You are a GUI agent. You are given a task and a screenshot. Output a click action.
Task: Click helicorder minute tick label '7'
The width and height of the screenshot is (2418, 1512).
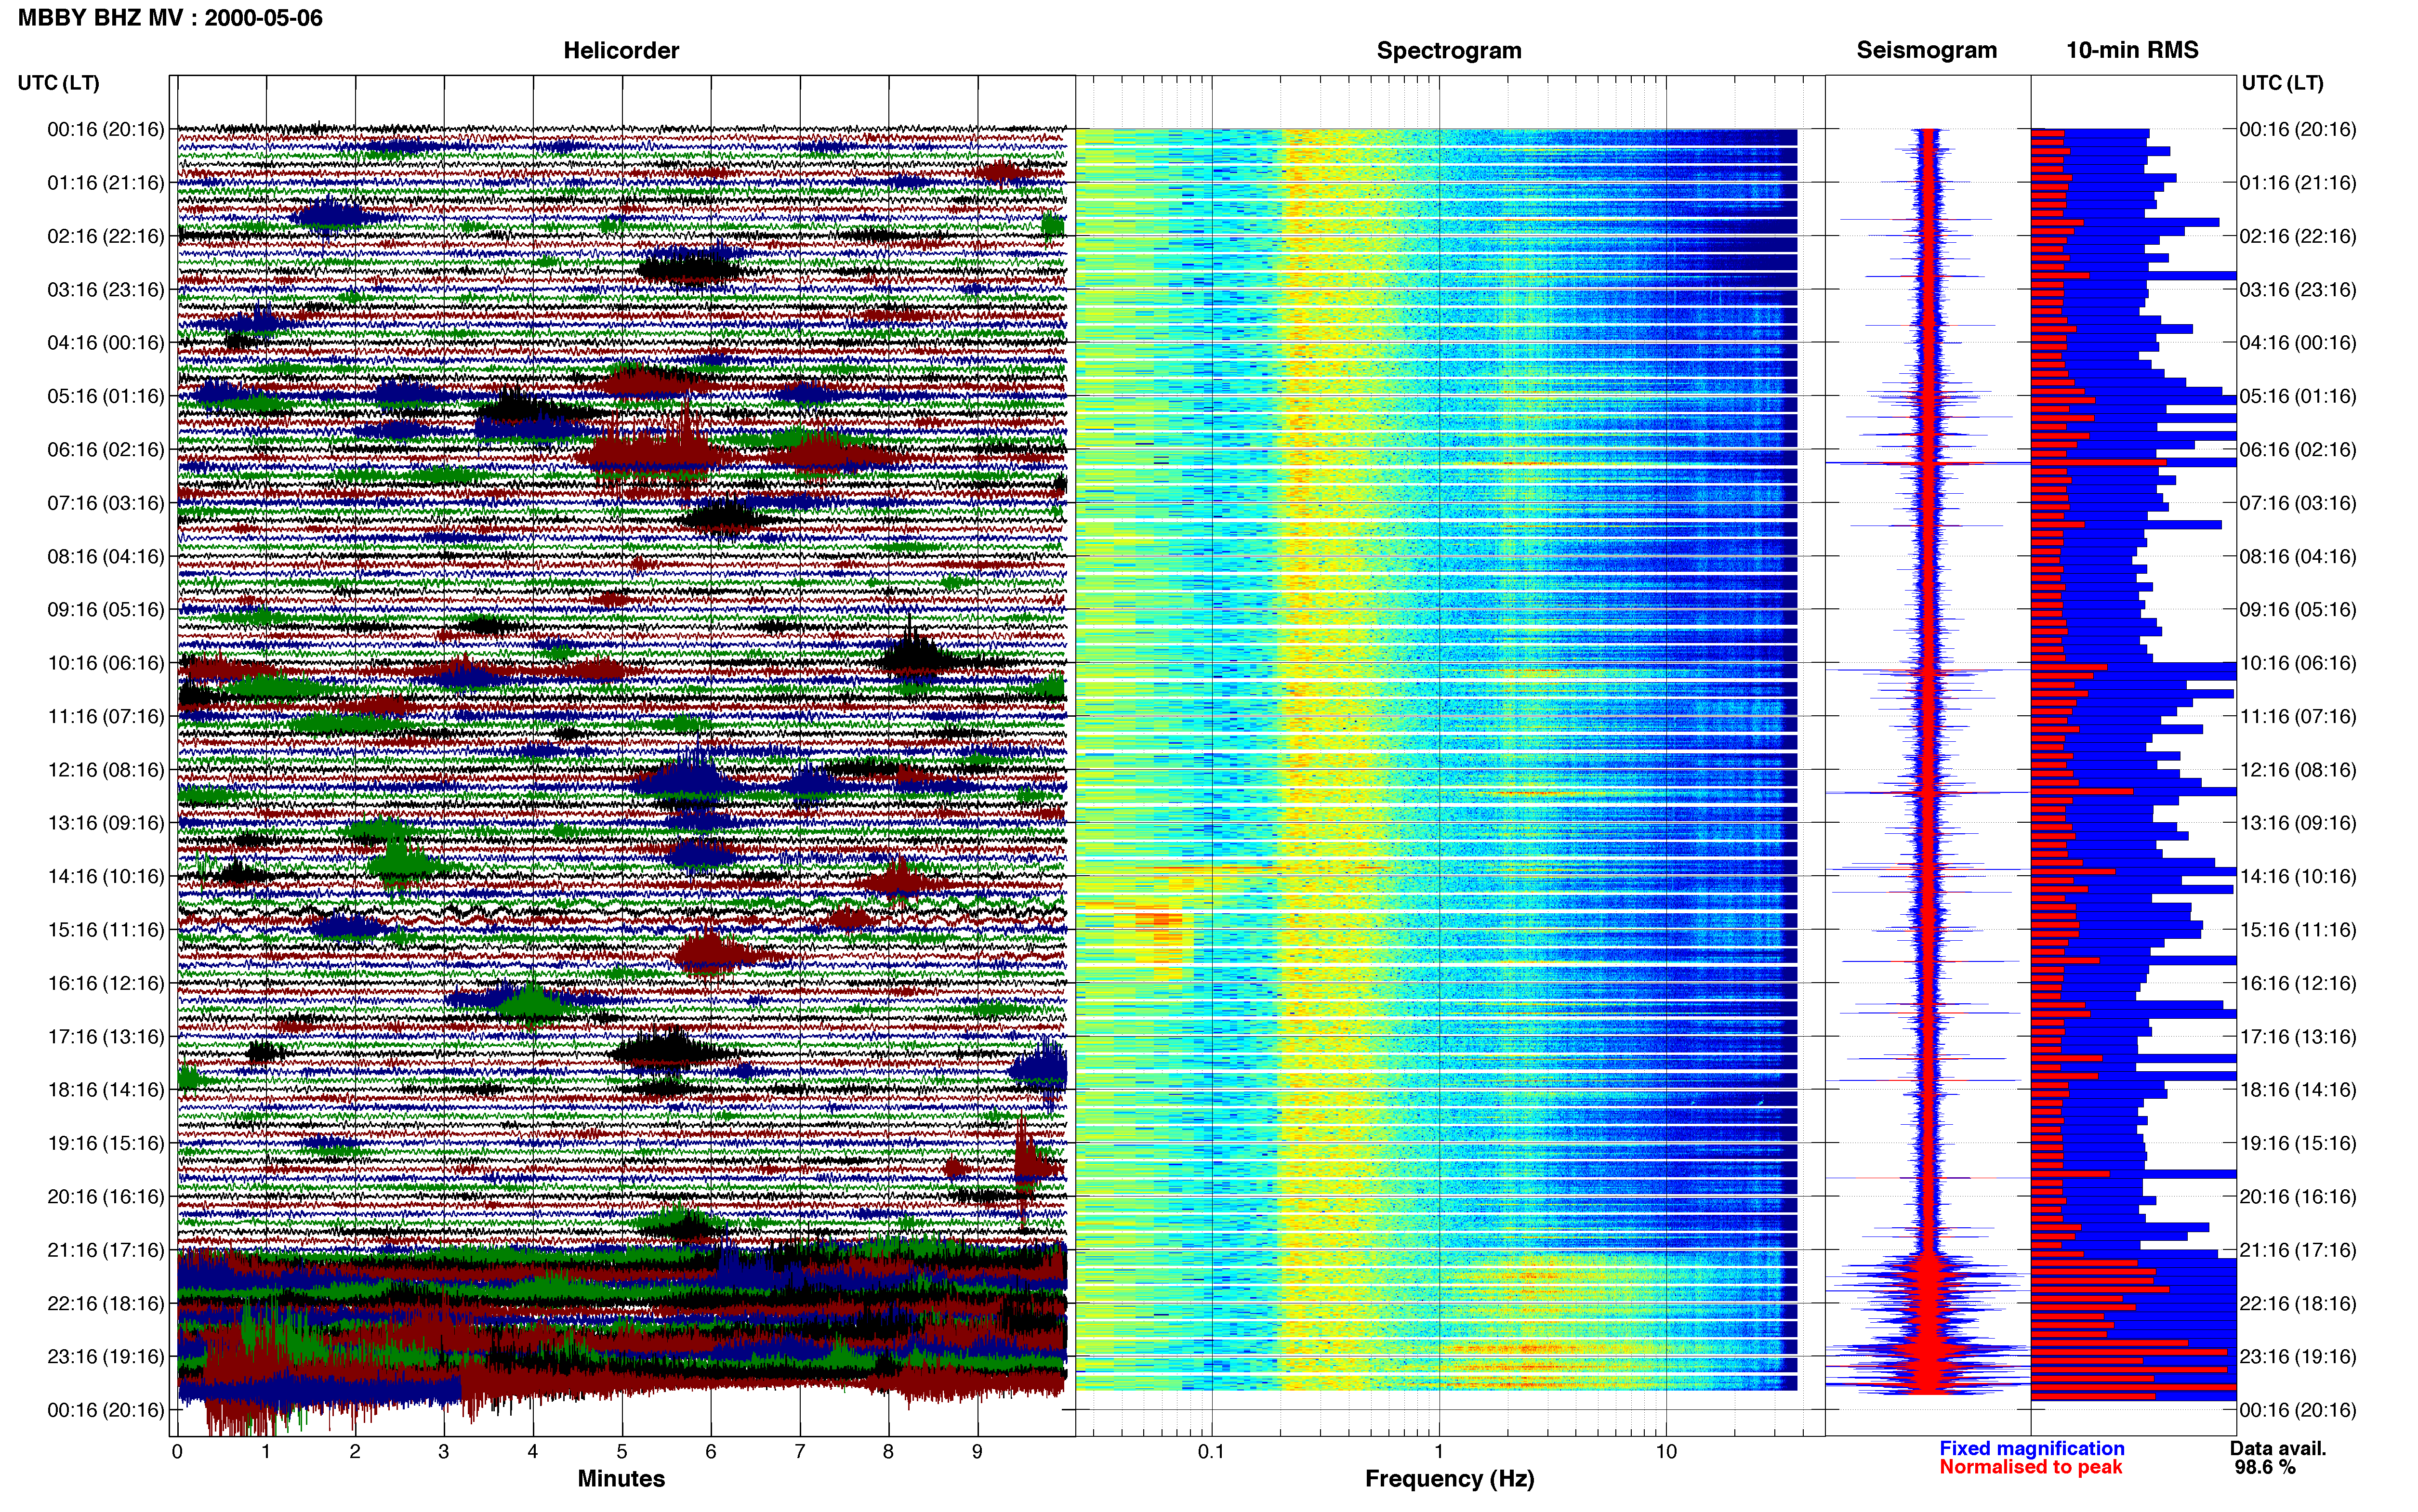[800, 1452]
